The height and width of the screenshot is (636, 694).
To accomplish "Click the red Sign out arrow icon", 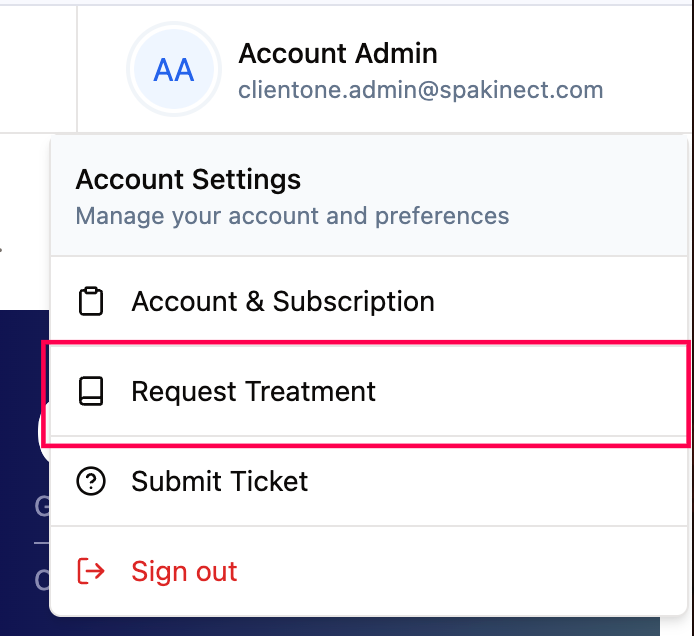I will point(91,571).
